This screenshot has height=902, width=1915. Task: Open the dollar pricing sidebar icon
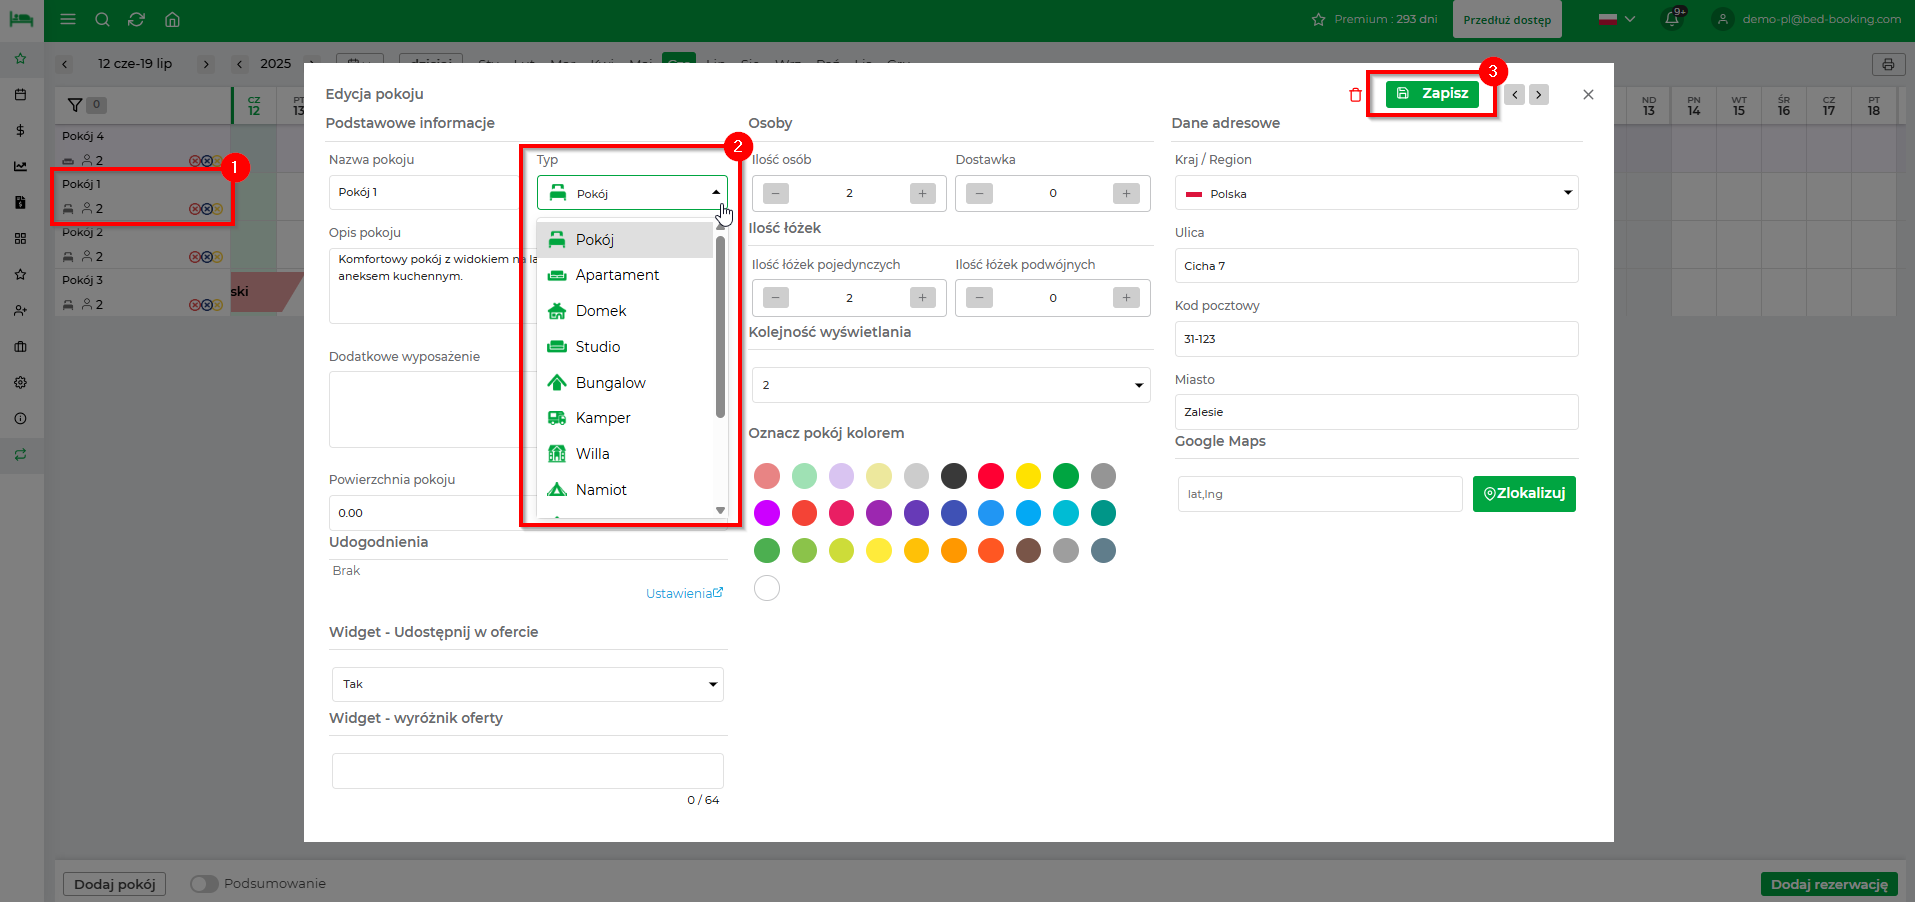[x=20, y=131]
